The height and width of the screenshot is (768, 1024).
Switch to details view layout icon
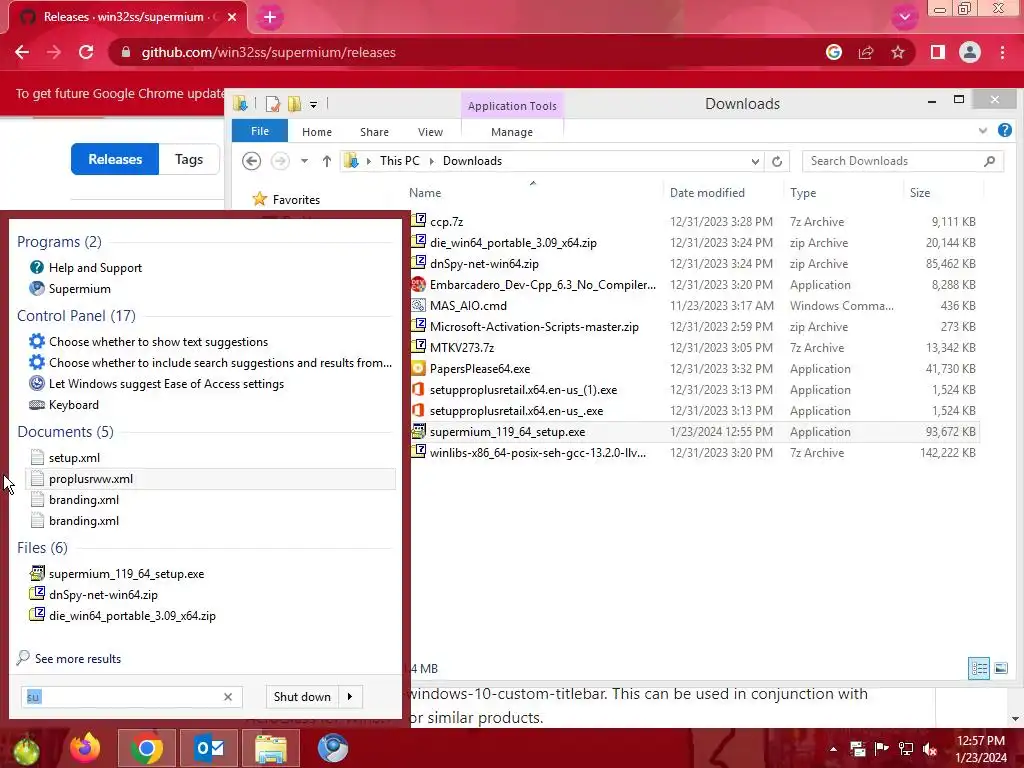pos(979,668)
